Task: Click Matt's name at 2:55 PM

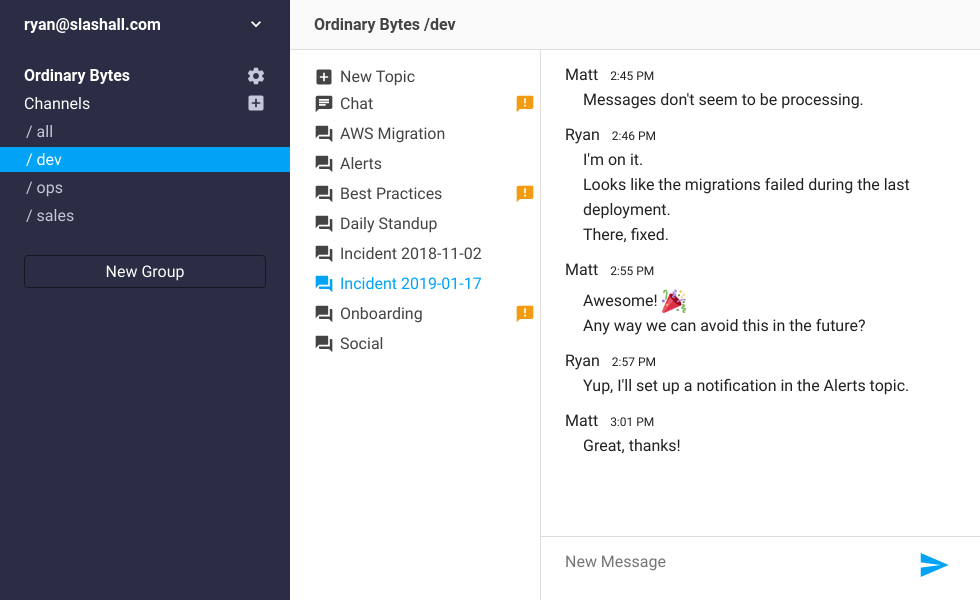Action: point(581,270)
